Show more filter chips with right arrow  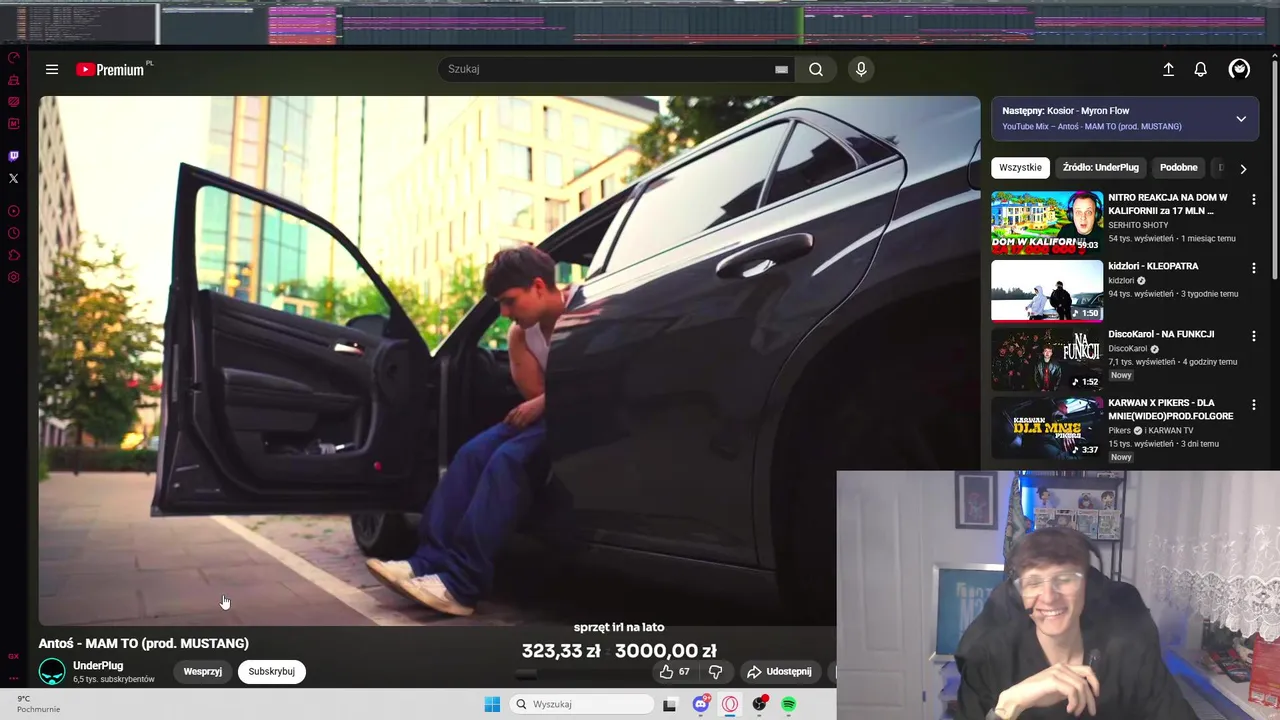1243,169
